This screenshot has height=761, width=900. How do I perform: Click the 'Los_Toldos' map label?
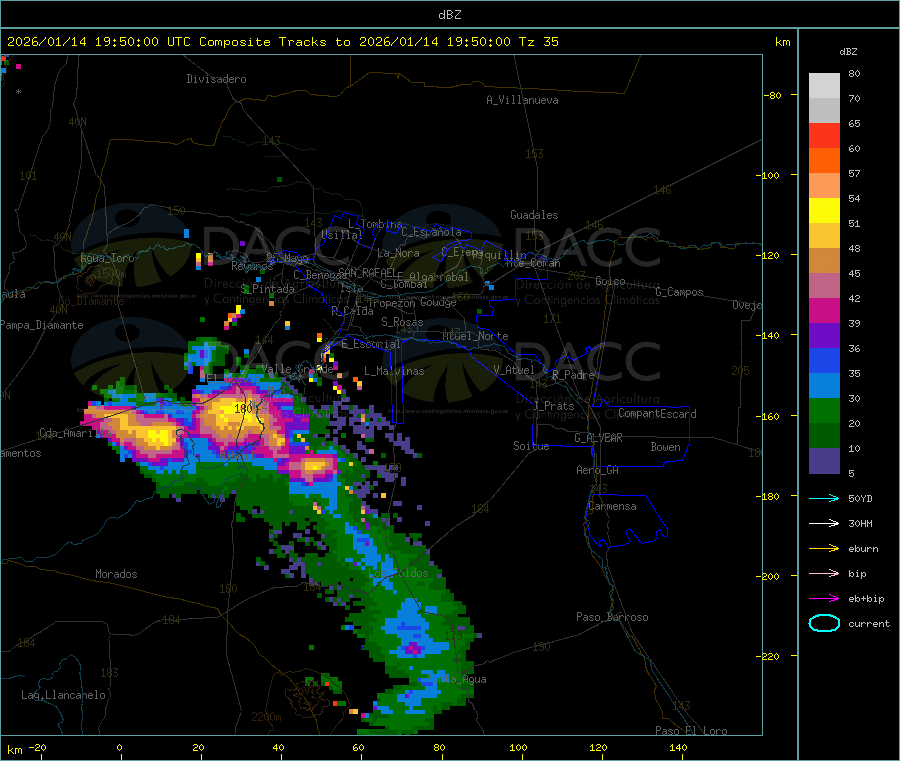(x=398, y=573)
